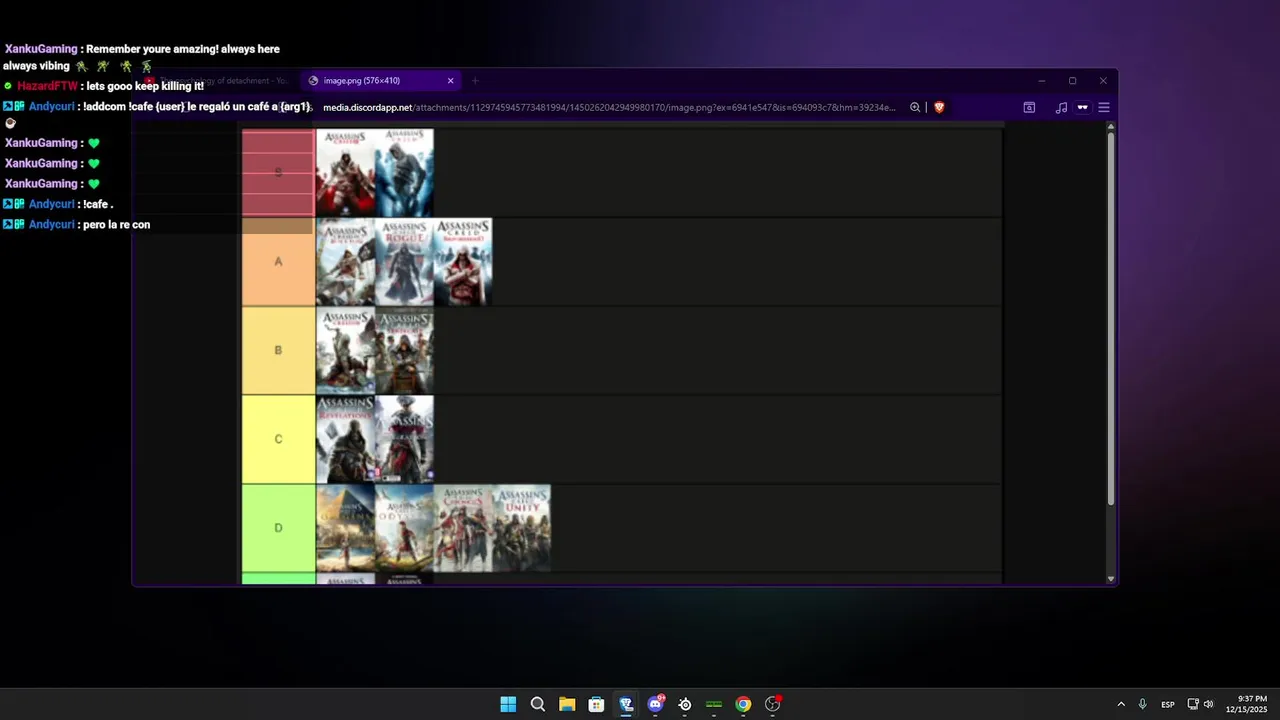Open OBS Studio from the taskbar
Screen dimensions: 1280x720
click(773, 704)
